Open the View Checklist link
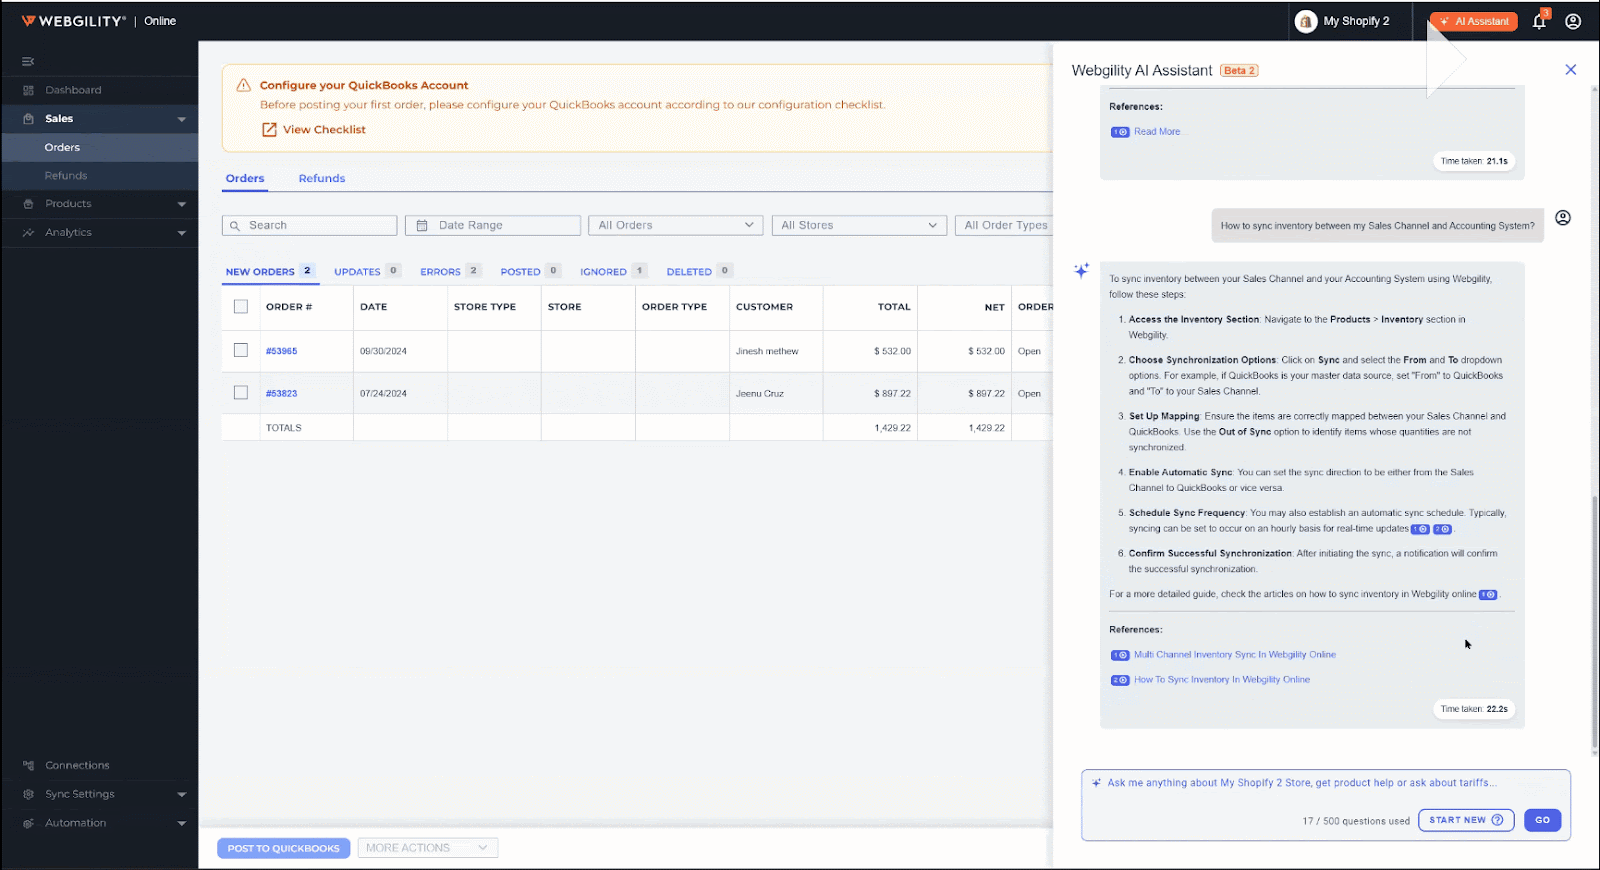The image size is (1600, 870). 324,130
